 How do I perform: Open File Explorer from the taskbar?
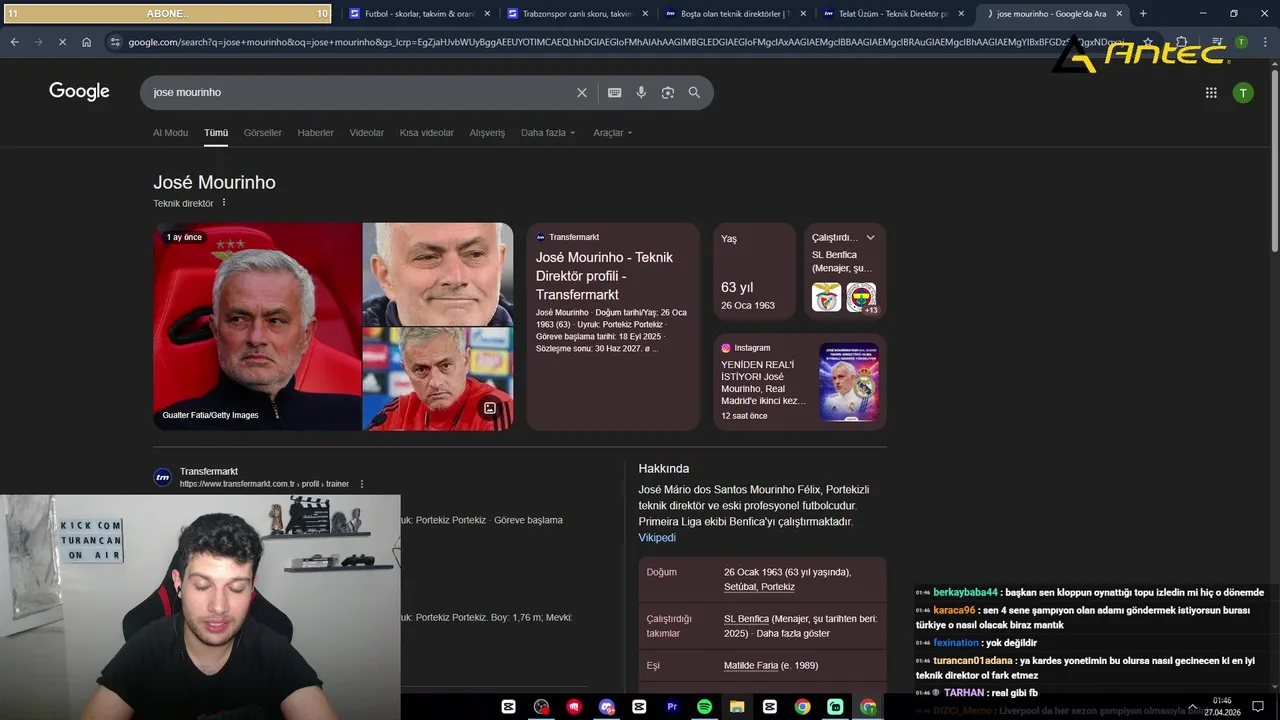(x=737, y=706)
